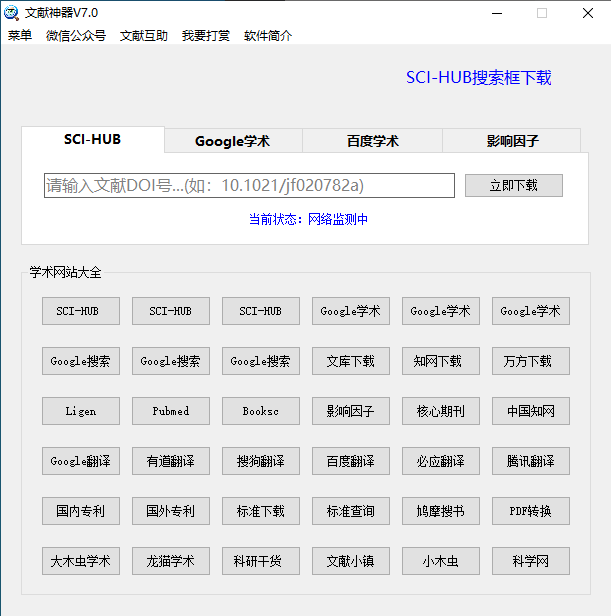
Task: Click the third SCI-HUB button in 学术网站大全
Action: pos(261,311)
